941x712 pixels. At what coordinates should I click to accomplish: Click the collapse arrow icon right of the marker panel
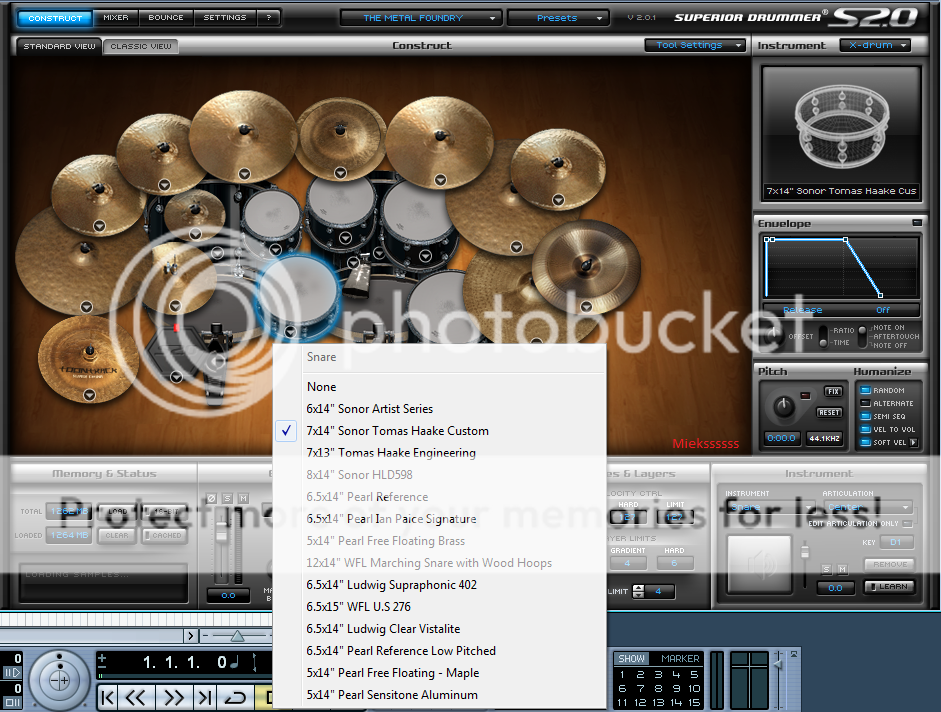pyautogui.click(x=793, y=654)
